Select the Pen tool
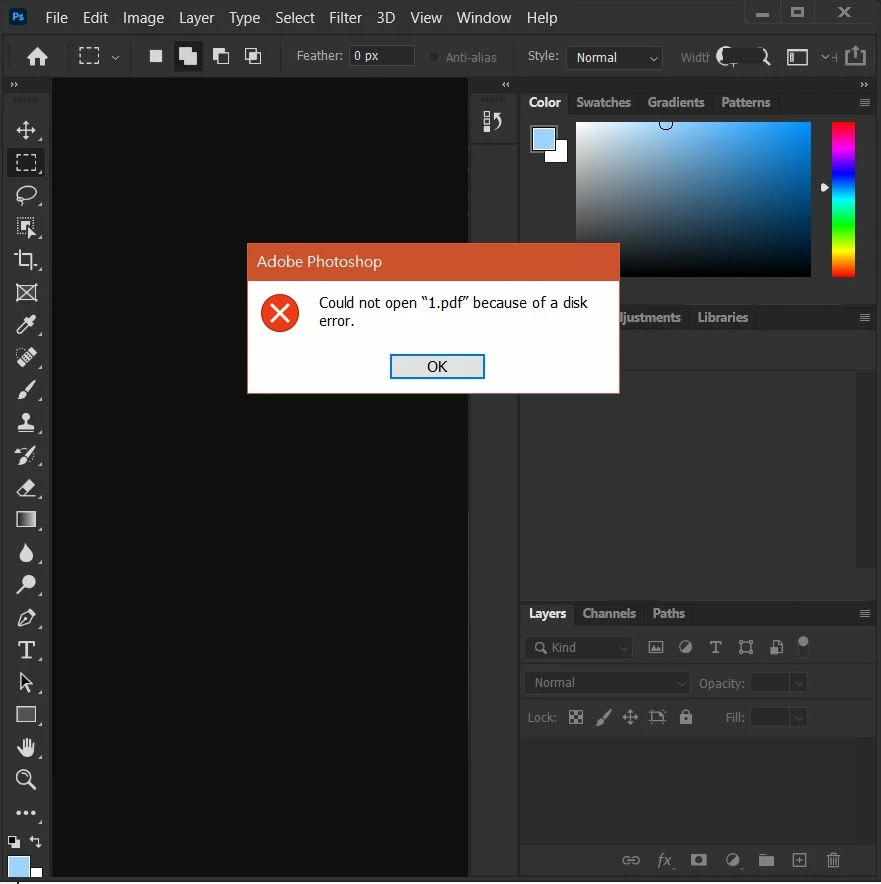Image resolution: width=881 pixels, height=884 pixels. tap(26, 618)
